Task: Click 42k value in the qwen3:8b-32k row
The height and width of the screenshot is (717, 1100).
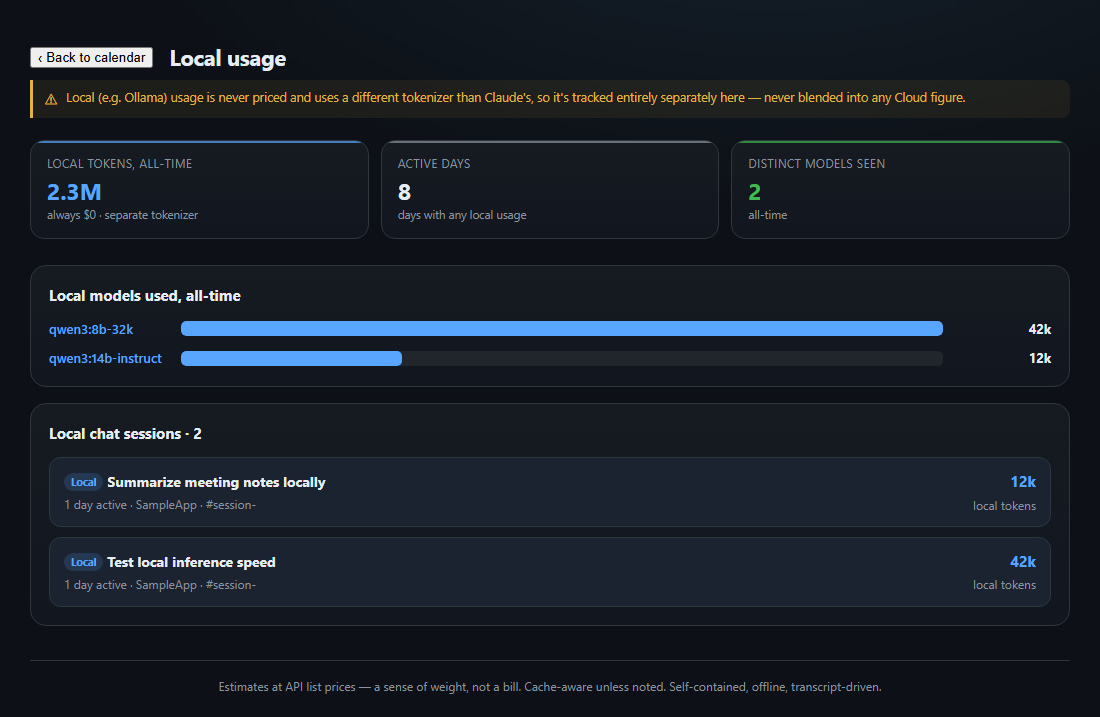Action: [x=1040, y=329]
